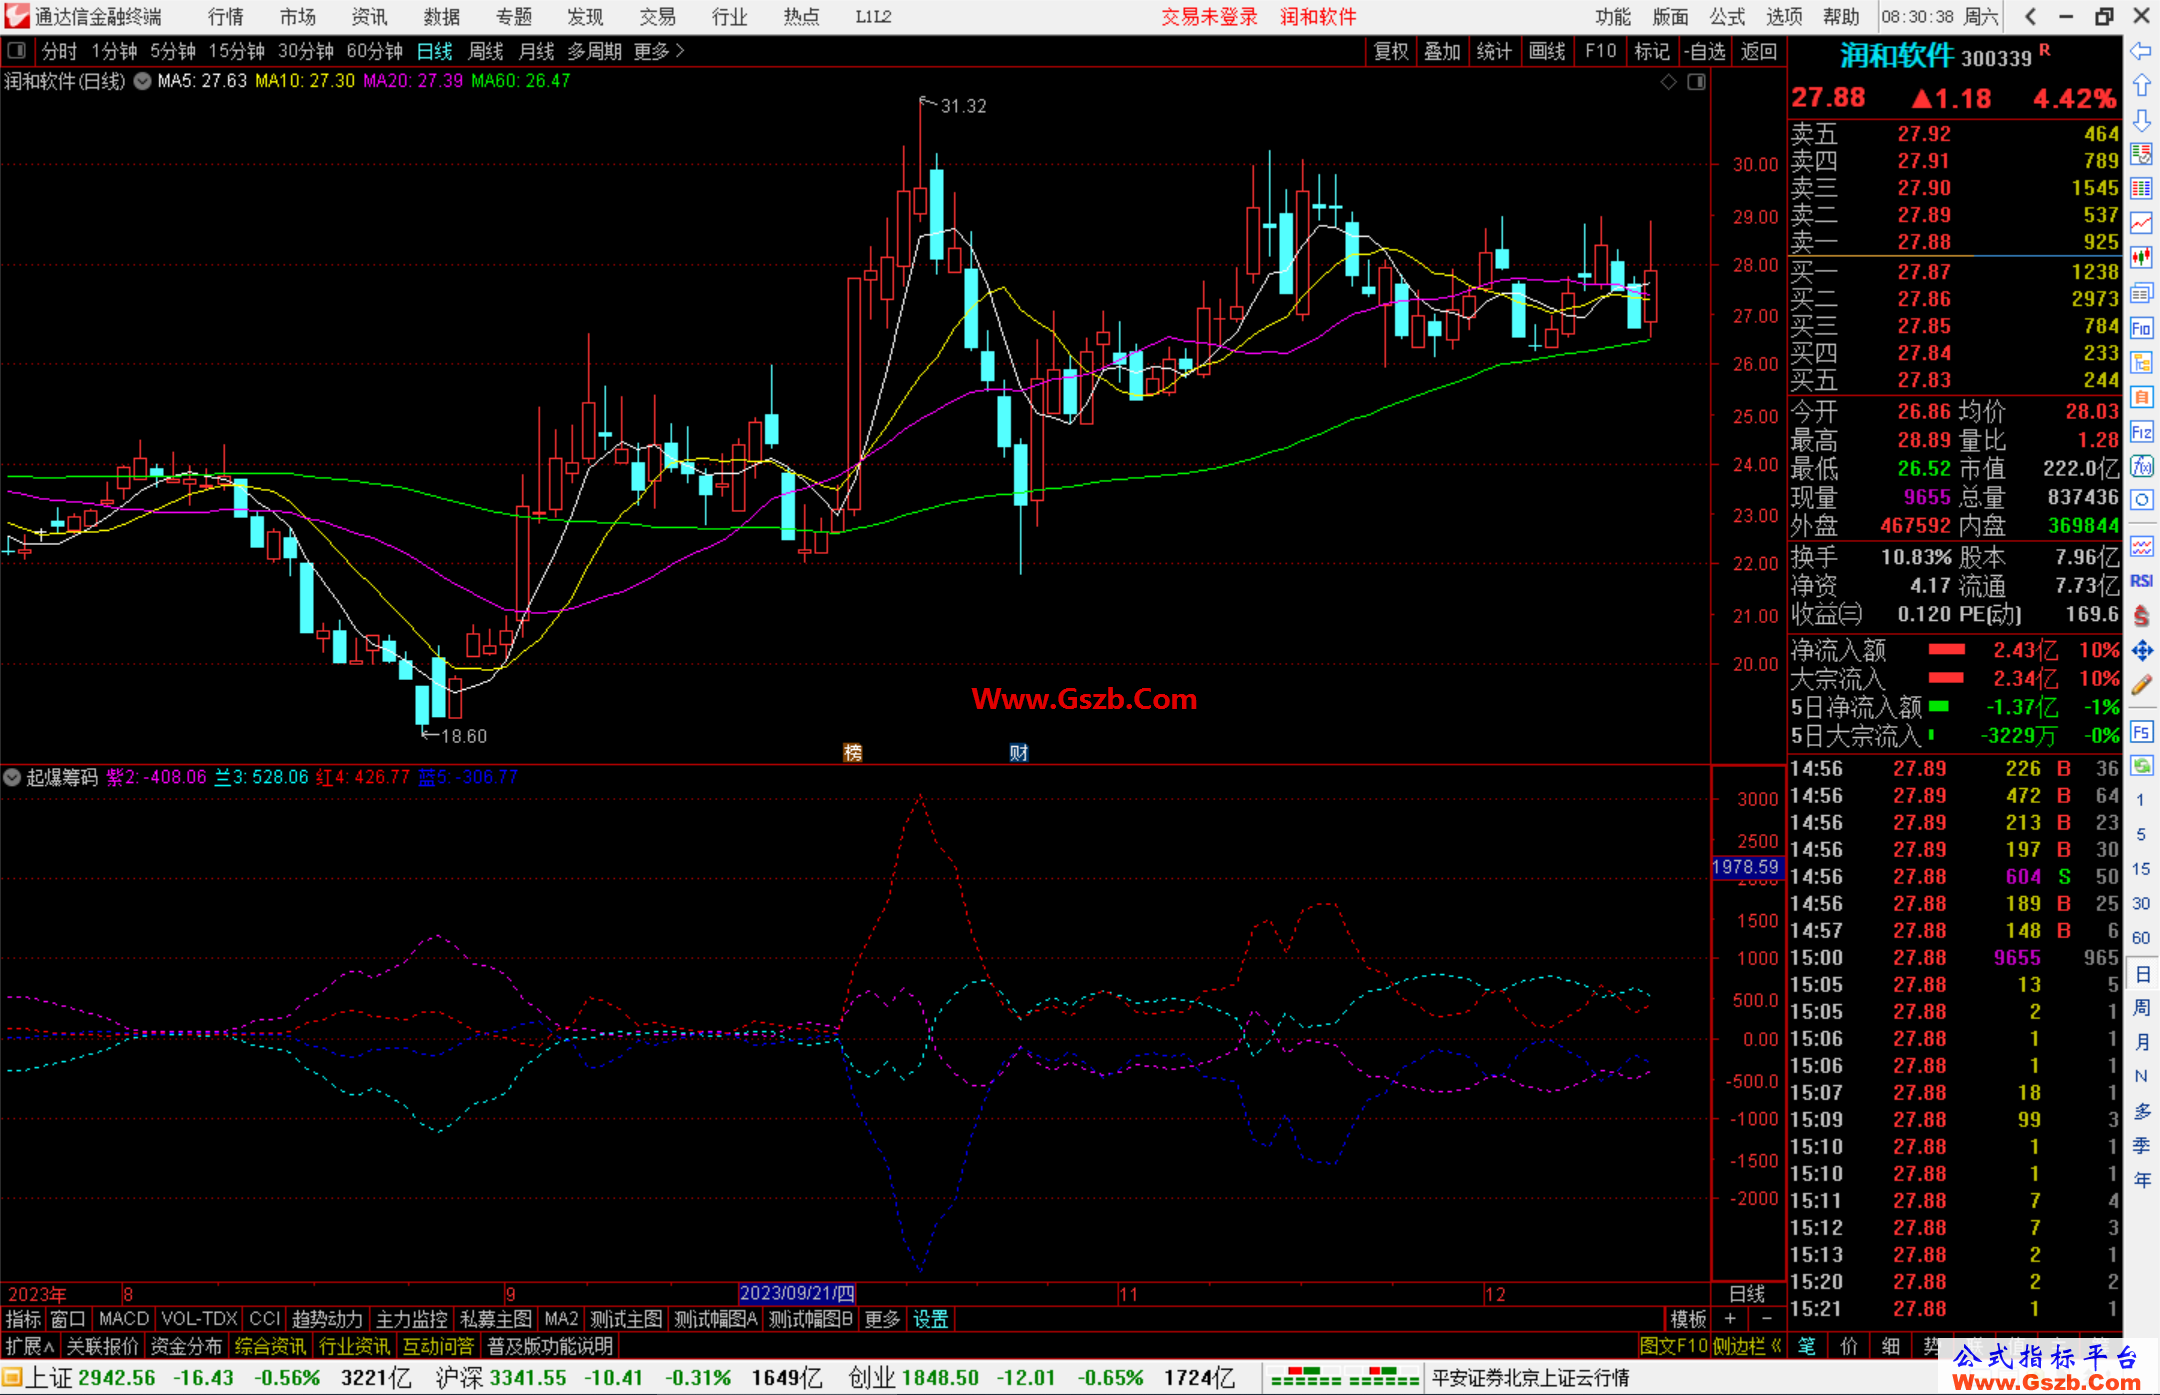2160x1395 pixels.
Task: Toggle the settings circle beside 起爆筹码 indicator
Action: tap(12, 777)
